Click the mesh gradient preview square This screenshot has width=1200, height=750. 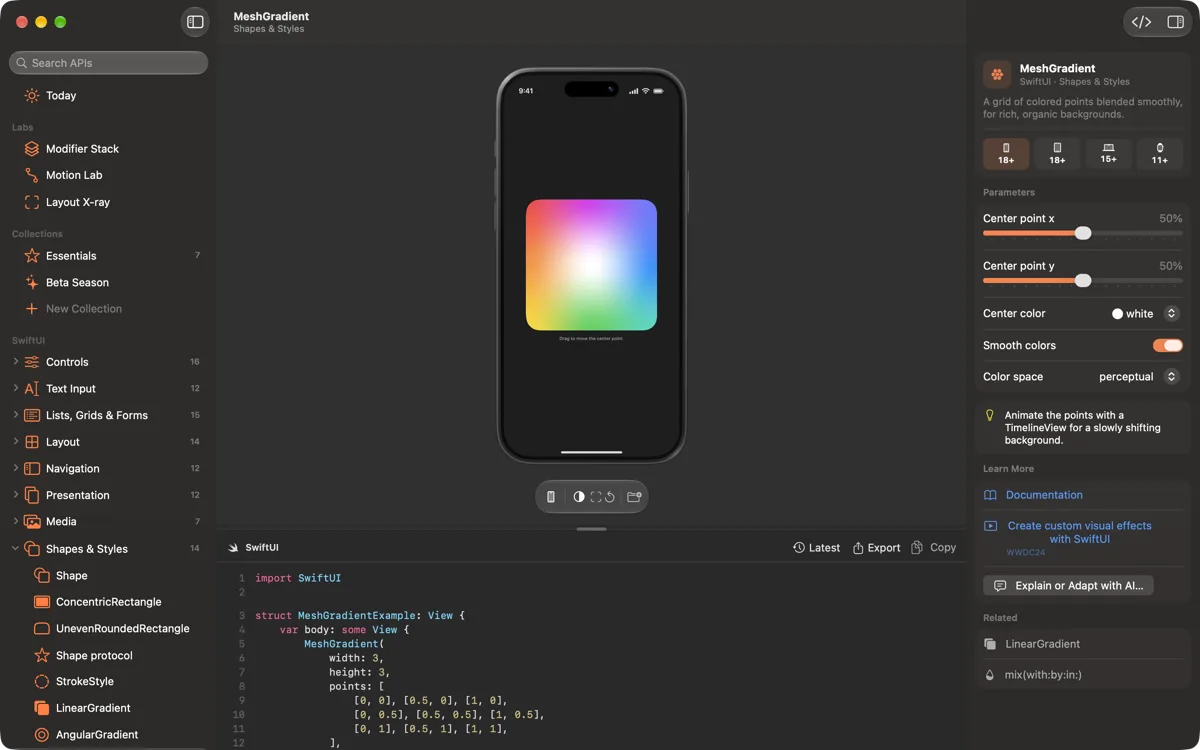(x=591, y=265)
